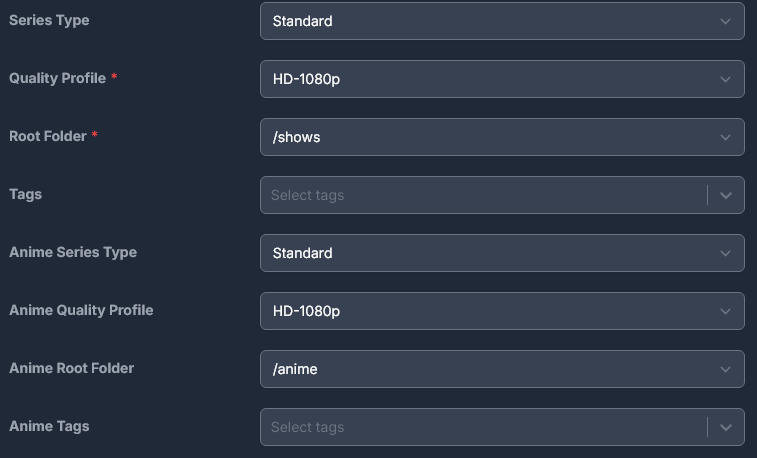Open the Quality Profile HD-1080p dropdown

[480, 79]
